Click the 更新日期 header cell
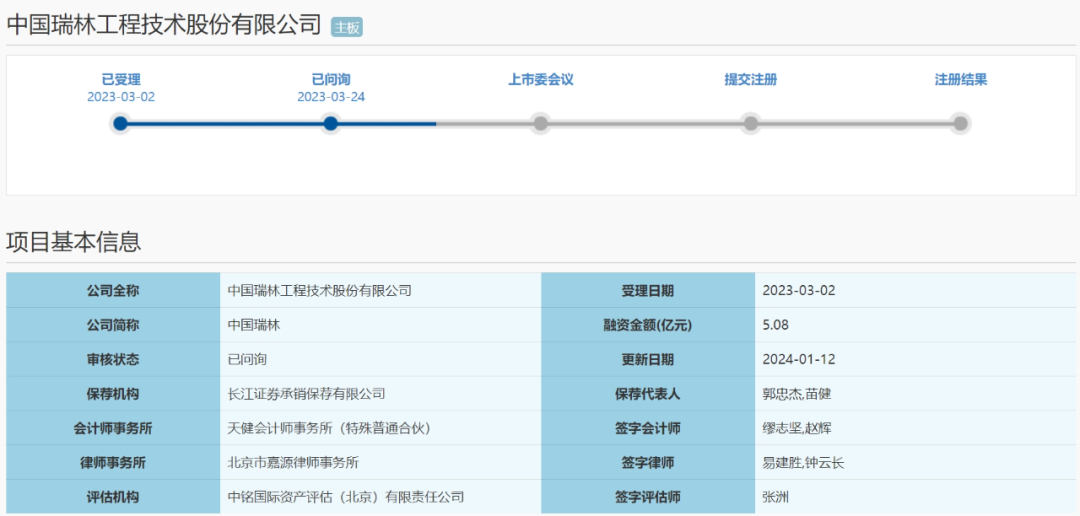1080x516 pixels. [647, 360]
